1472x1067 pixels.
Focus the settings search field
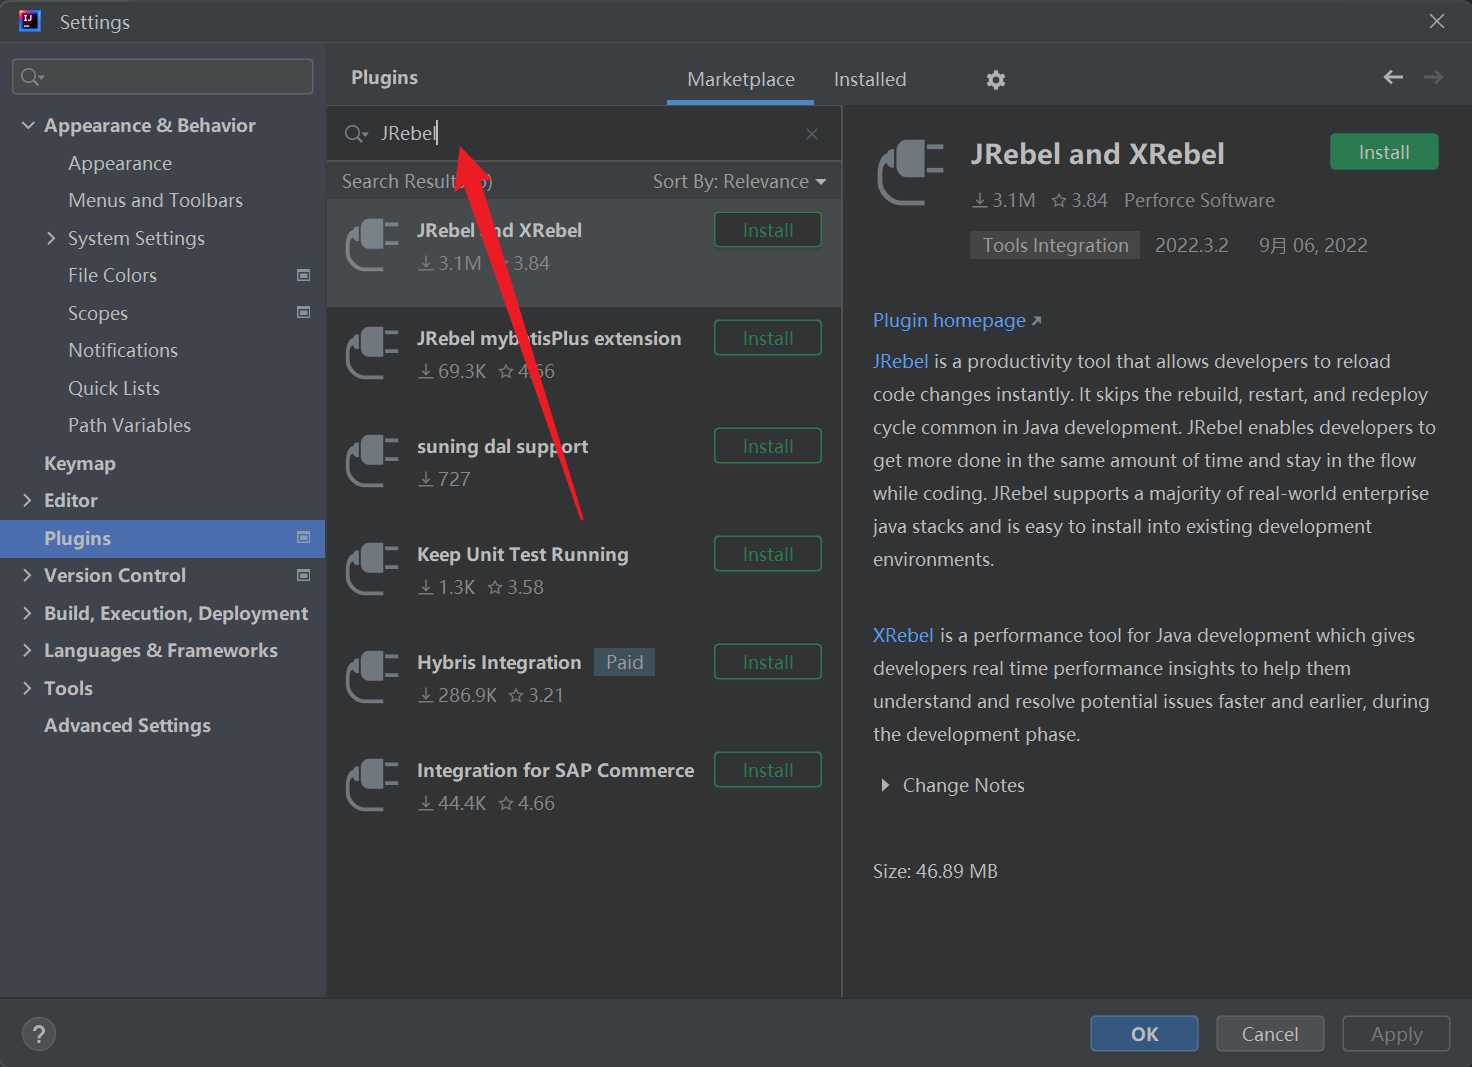click(x=163, y=77)
